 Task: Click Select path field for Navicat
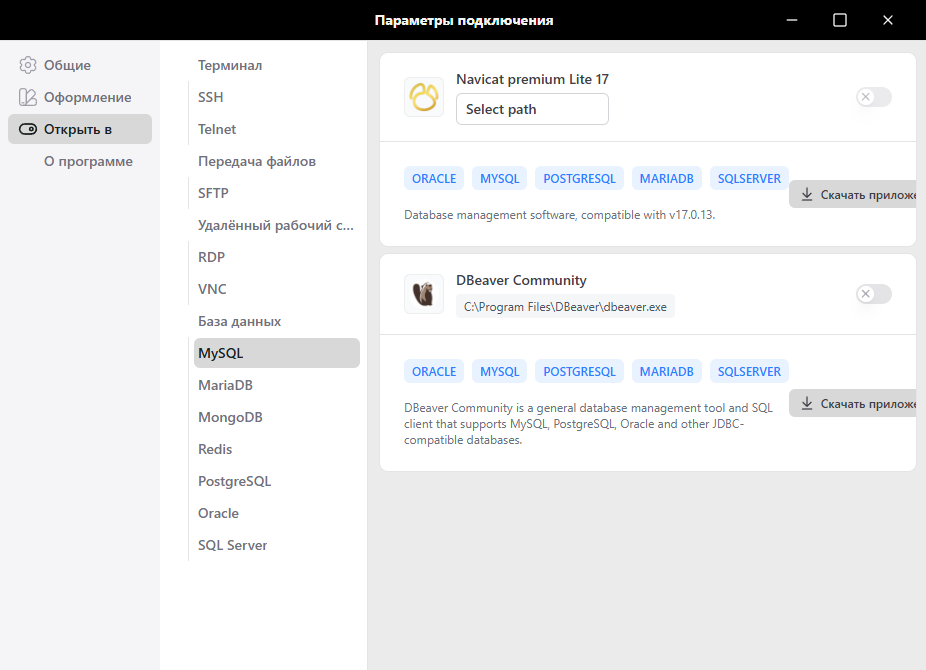[532, 109]
